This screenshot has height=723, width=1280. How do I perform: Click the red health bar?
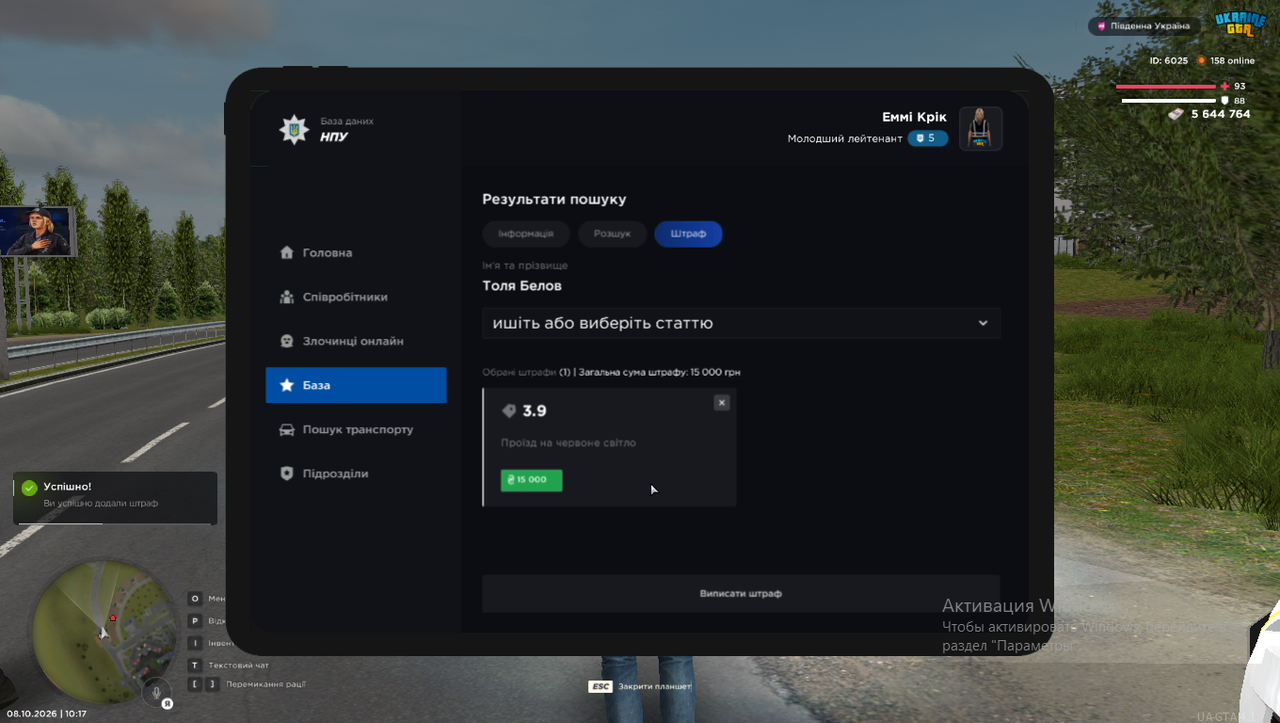(x=1167, y=87)
